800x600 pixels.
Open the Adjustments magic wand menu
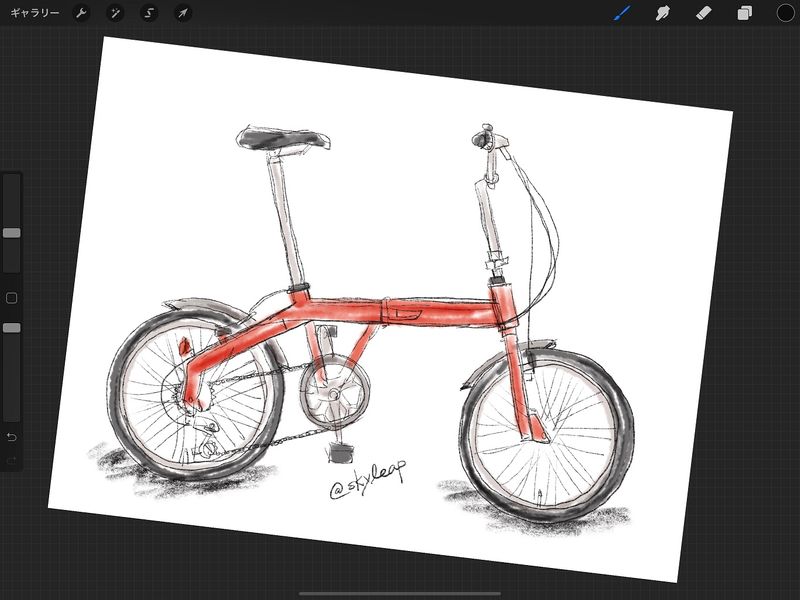(115, 14)
